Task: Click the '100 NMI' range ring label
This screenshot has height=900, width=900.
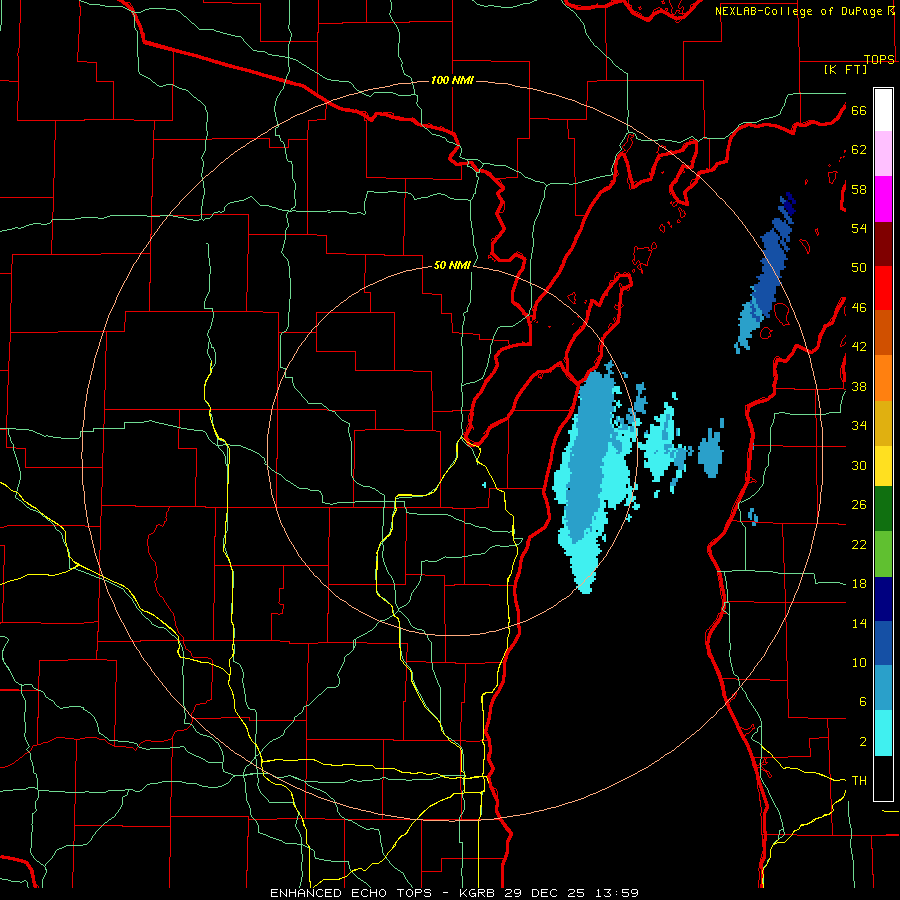Action: (452, 80)
